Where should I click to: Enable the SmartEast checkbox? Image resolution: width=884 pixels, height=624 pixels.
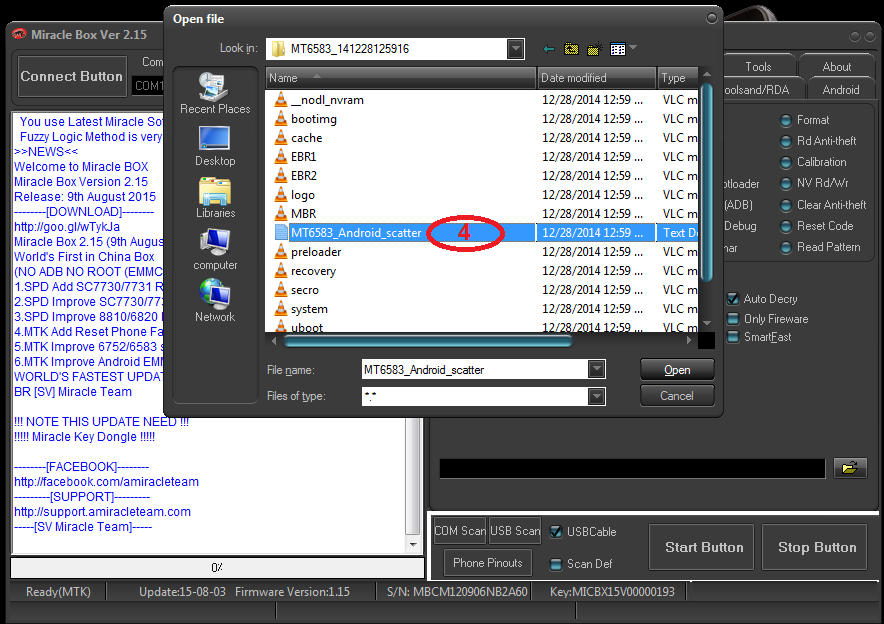(x=733, y=337)
